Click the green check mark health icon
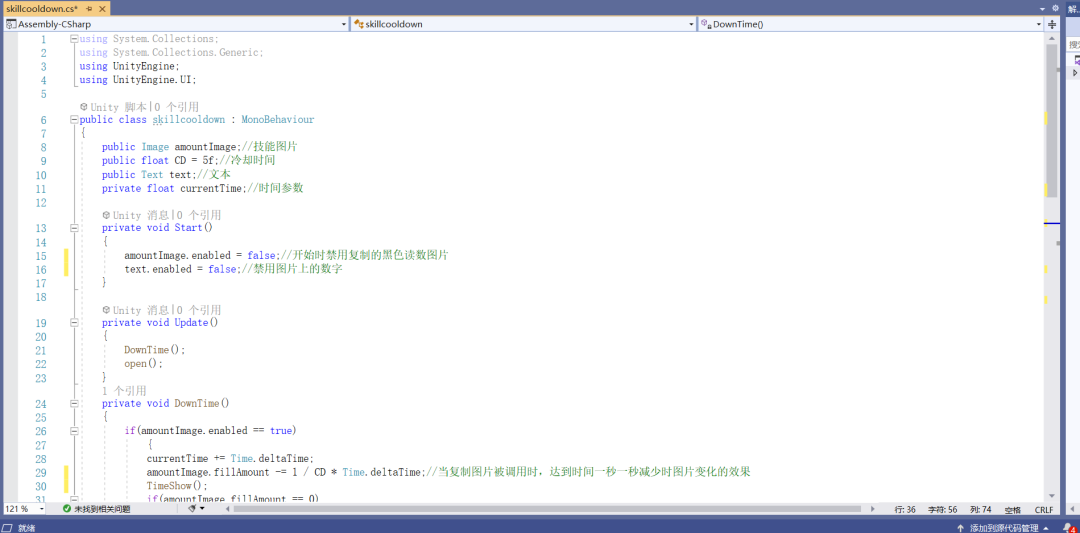This screenshot has height=533, width=1080. 67,509
